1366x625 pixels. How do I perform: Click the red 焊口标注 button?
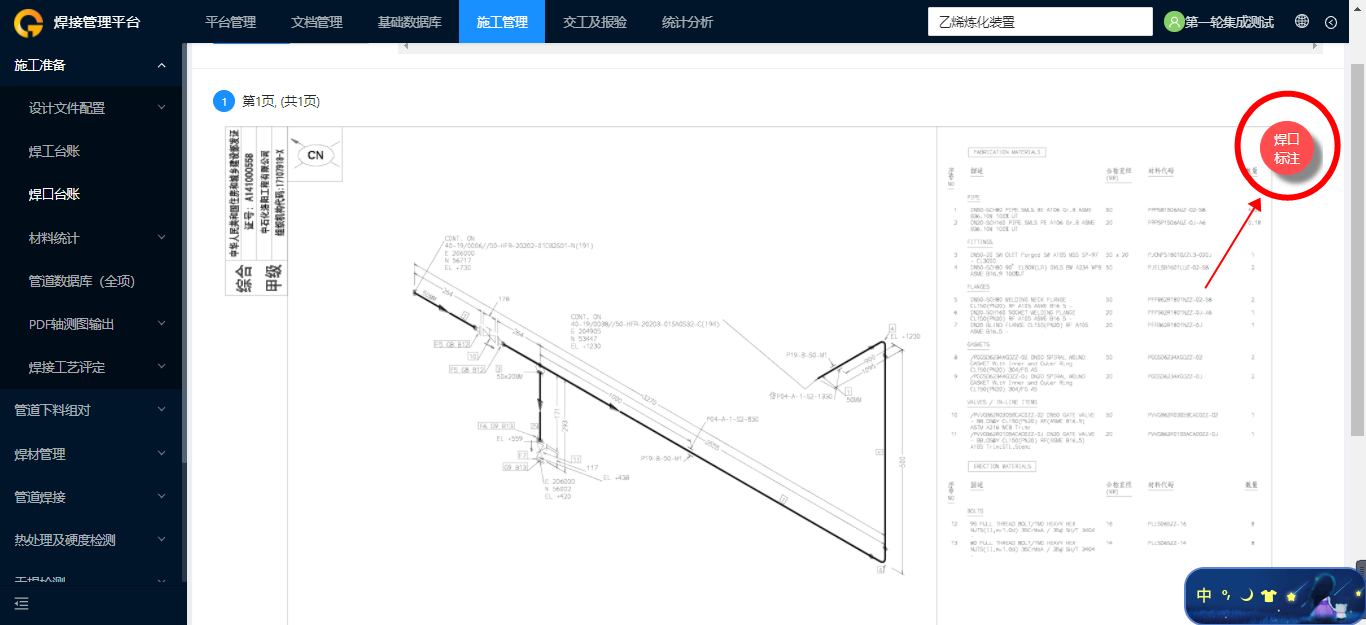pyautogui.click(x=1287, y=149)
